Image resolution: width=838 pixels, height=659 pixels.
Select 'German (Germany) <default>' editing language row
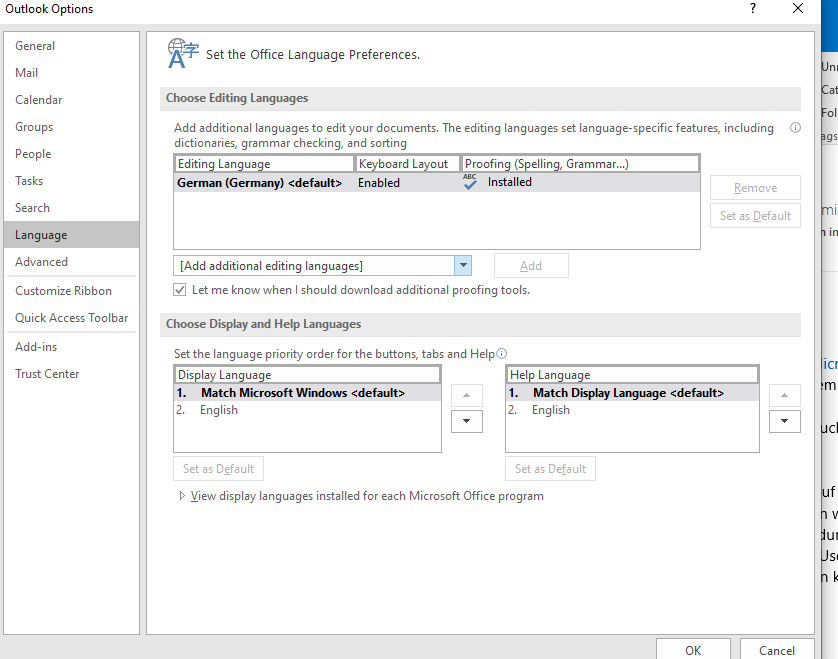coord(437,183)
